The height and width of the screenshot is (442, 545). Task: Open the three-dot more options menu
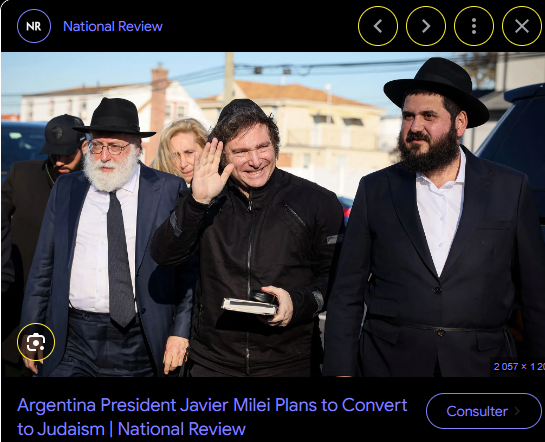pos(474,26)
